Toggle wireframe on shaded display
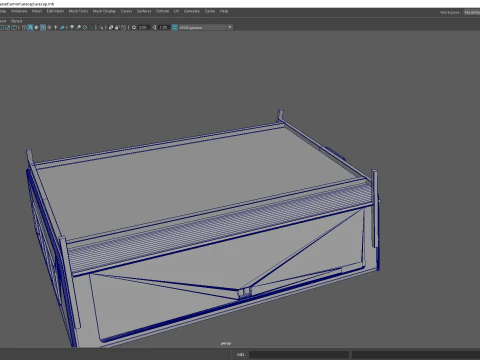Screen dimensions: 480x360 43,27
